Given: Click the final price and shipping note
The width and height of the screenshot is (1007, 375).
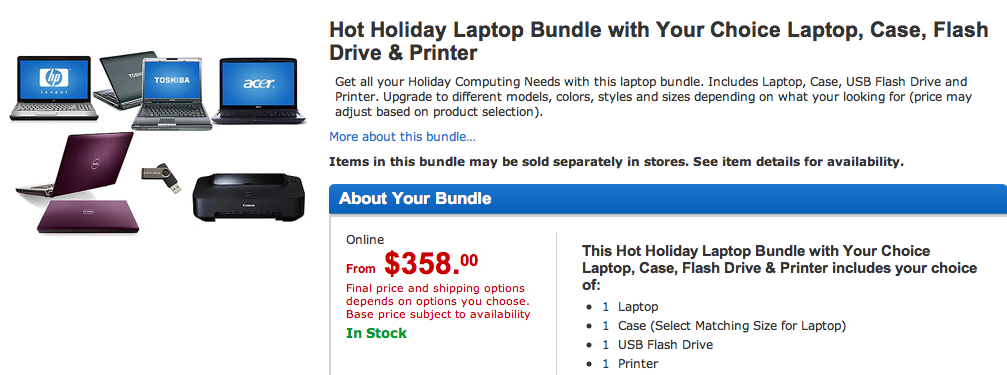Looking at the screenshot, I should pos(438,301).
